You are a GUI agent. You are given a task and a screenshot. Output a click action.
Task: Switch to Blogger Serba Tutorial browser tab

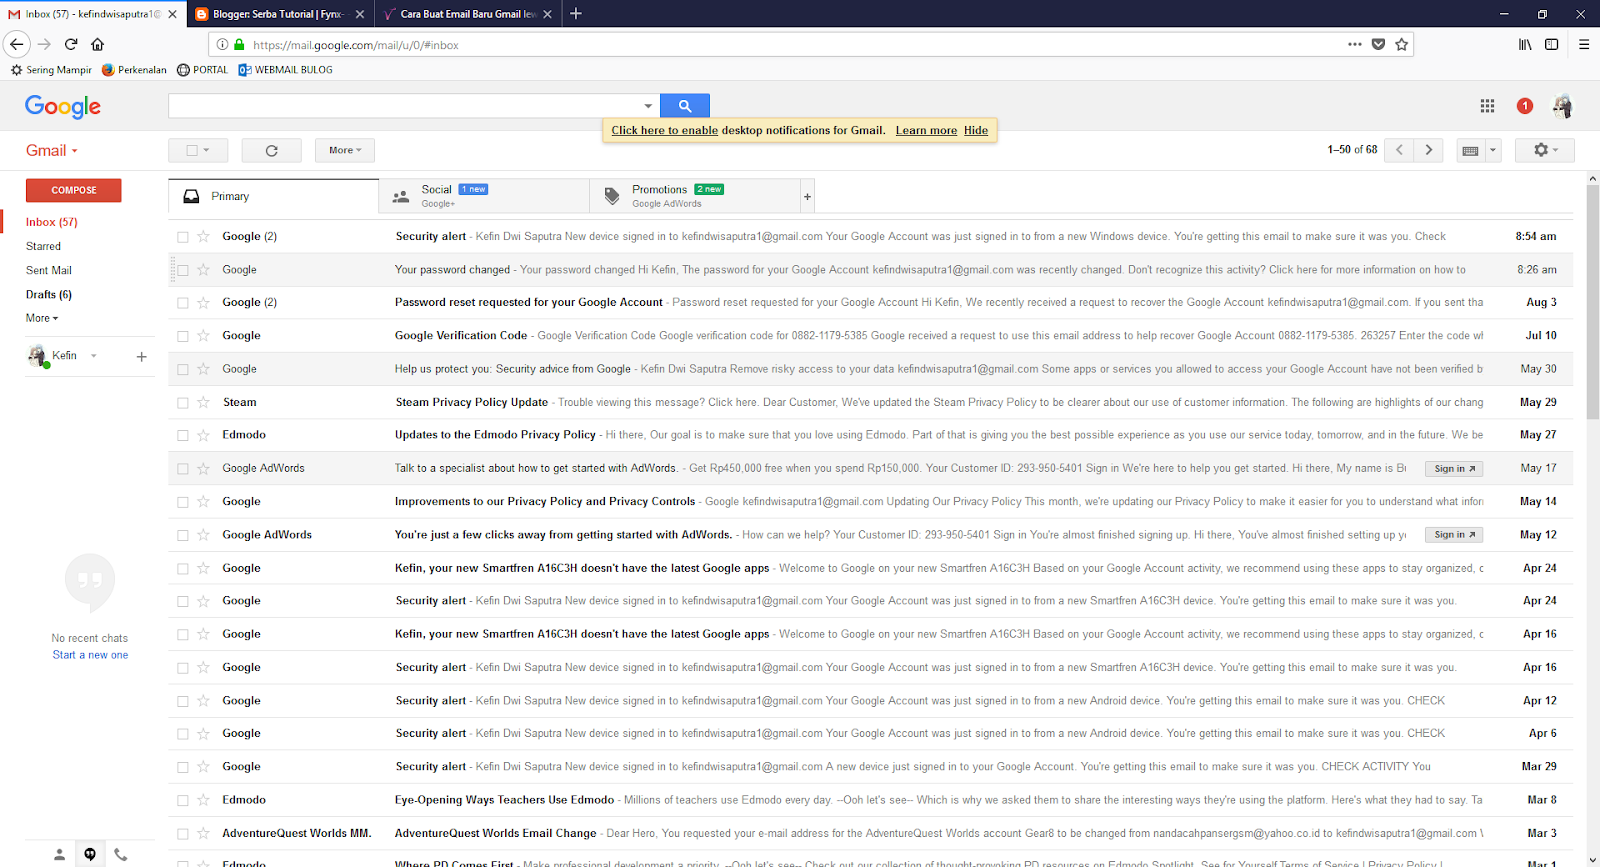point(280,14)
